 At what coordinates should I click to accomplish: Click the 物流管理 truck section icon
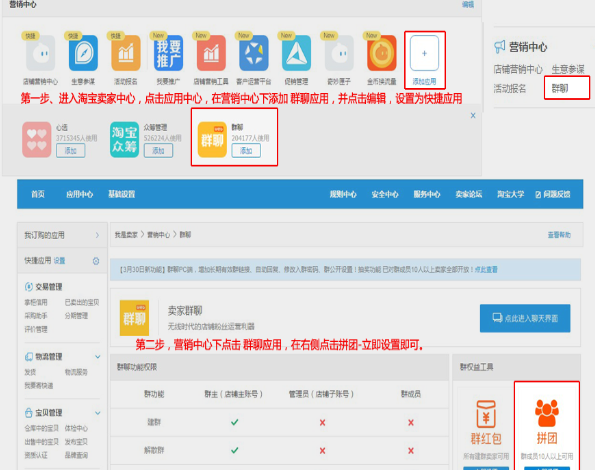point(28,357)
